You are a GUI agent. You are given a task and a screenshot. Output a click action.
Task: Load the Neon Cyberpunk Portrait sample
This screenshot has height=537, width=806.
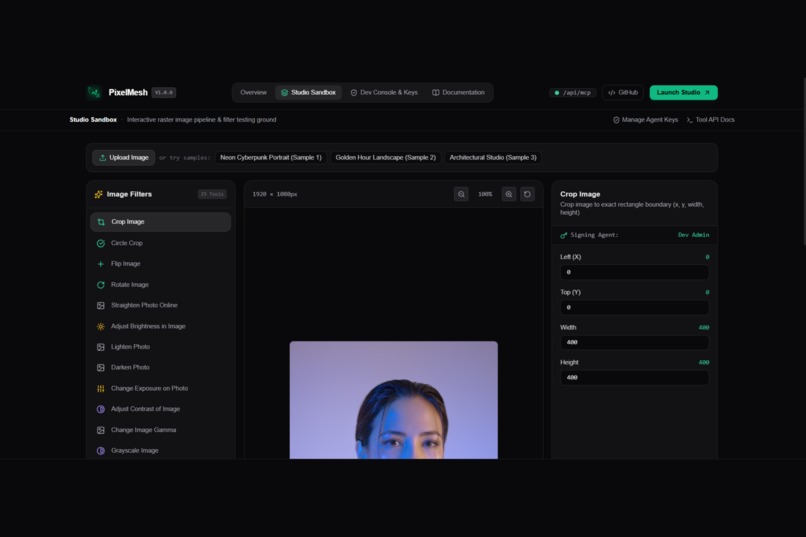point(271,158)
